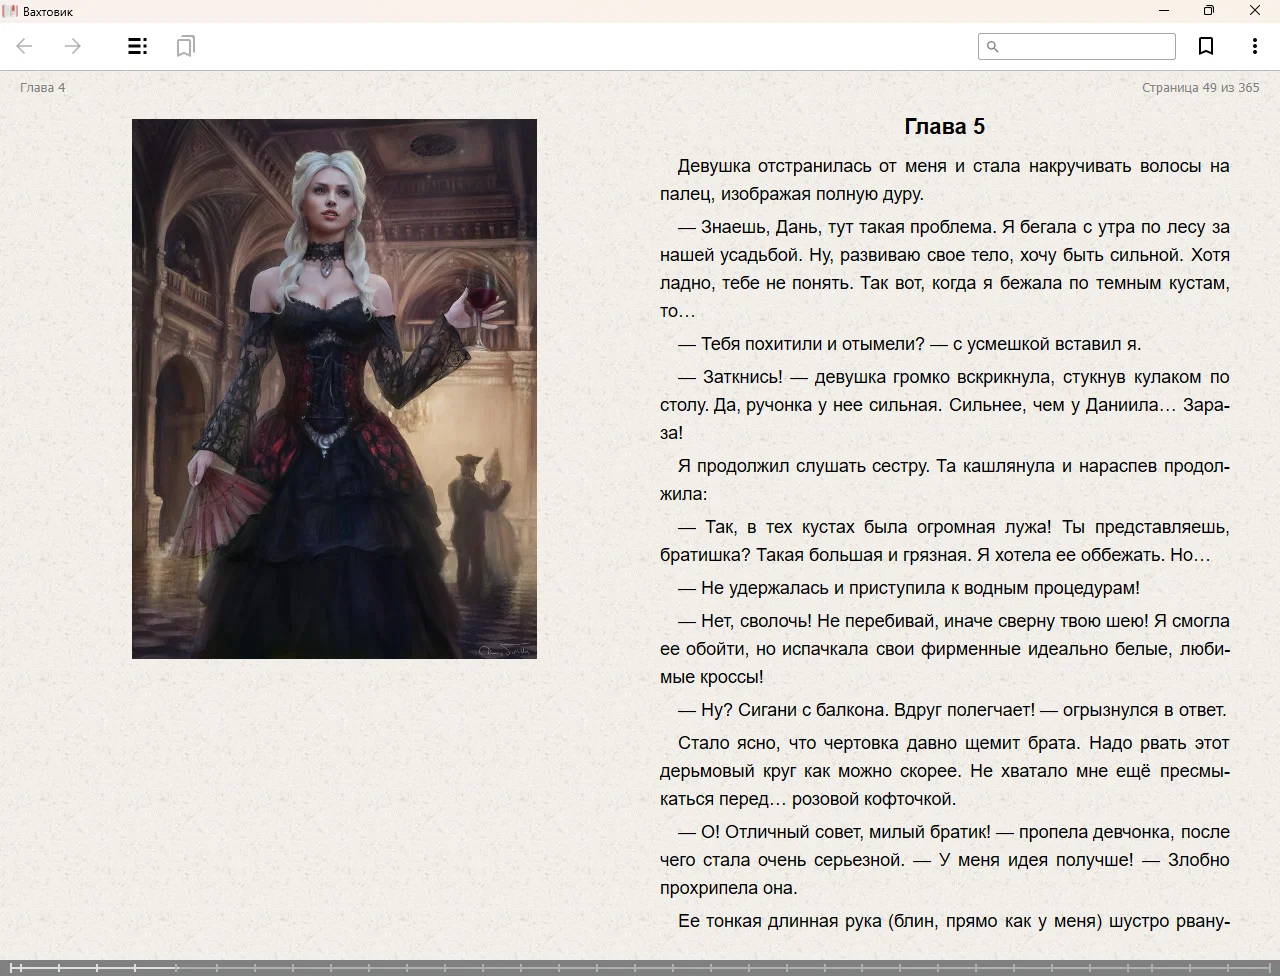Click the back navigation arrow
Screen dimensions: 1280x976
coord(25,46)
